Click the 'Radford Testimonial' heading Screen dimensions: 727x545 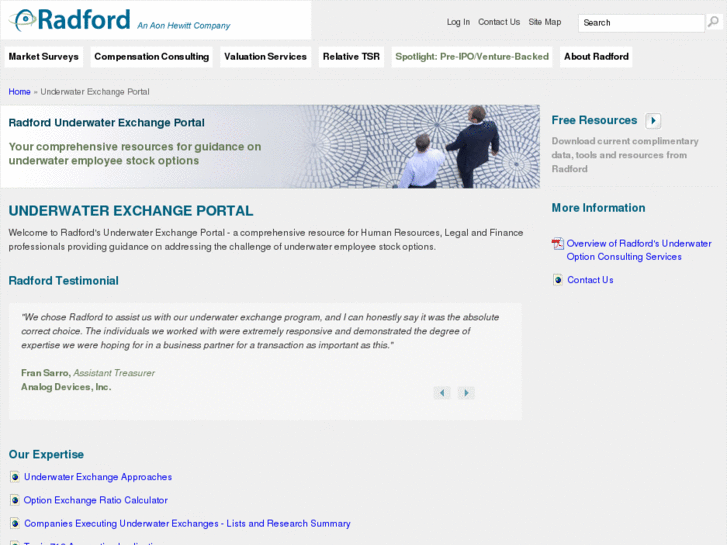64,281
